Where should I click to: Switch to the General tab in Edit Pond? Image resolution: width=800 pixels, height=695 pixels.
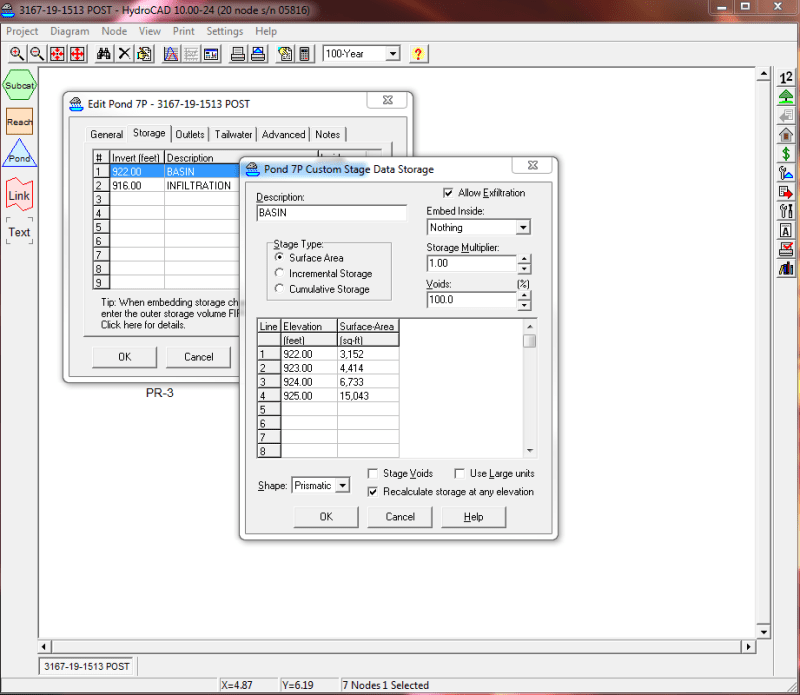coord(106,134)
